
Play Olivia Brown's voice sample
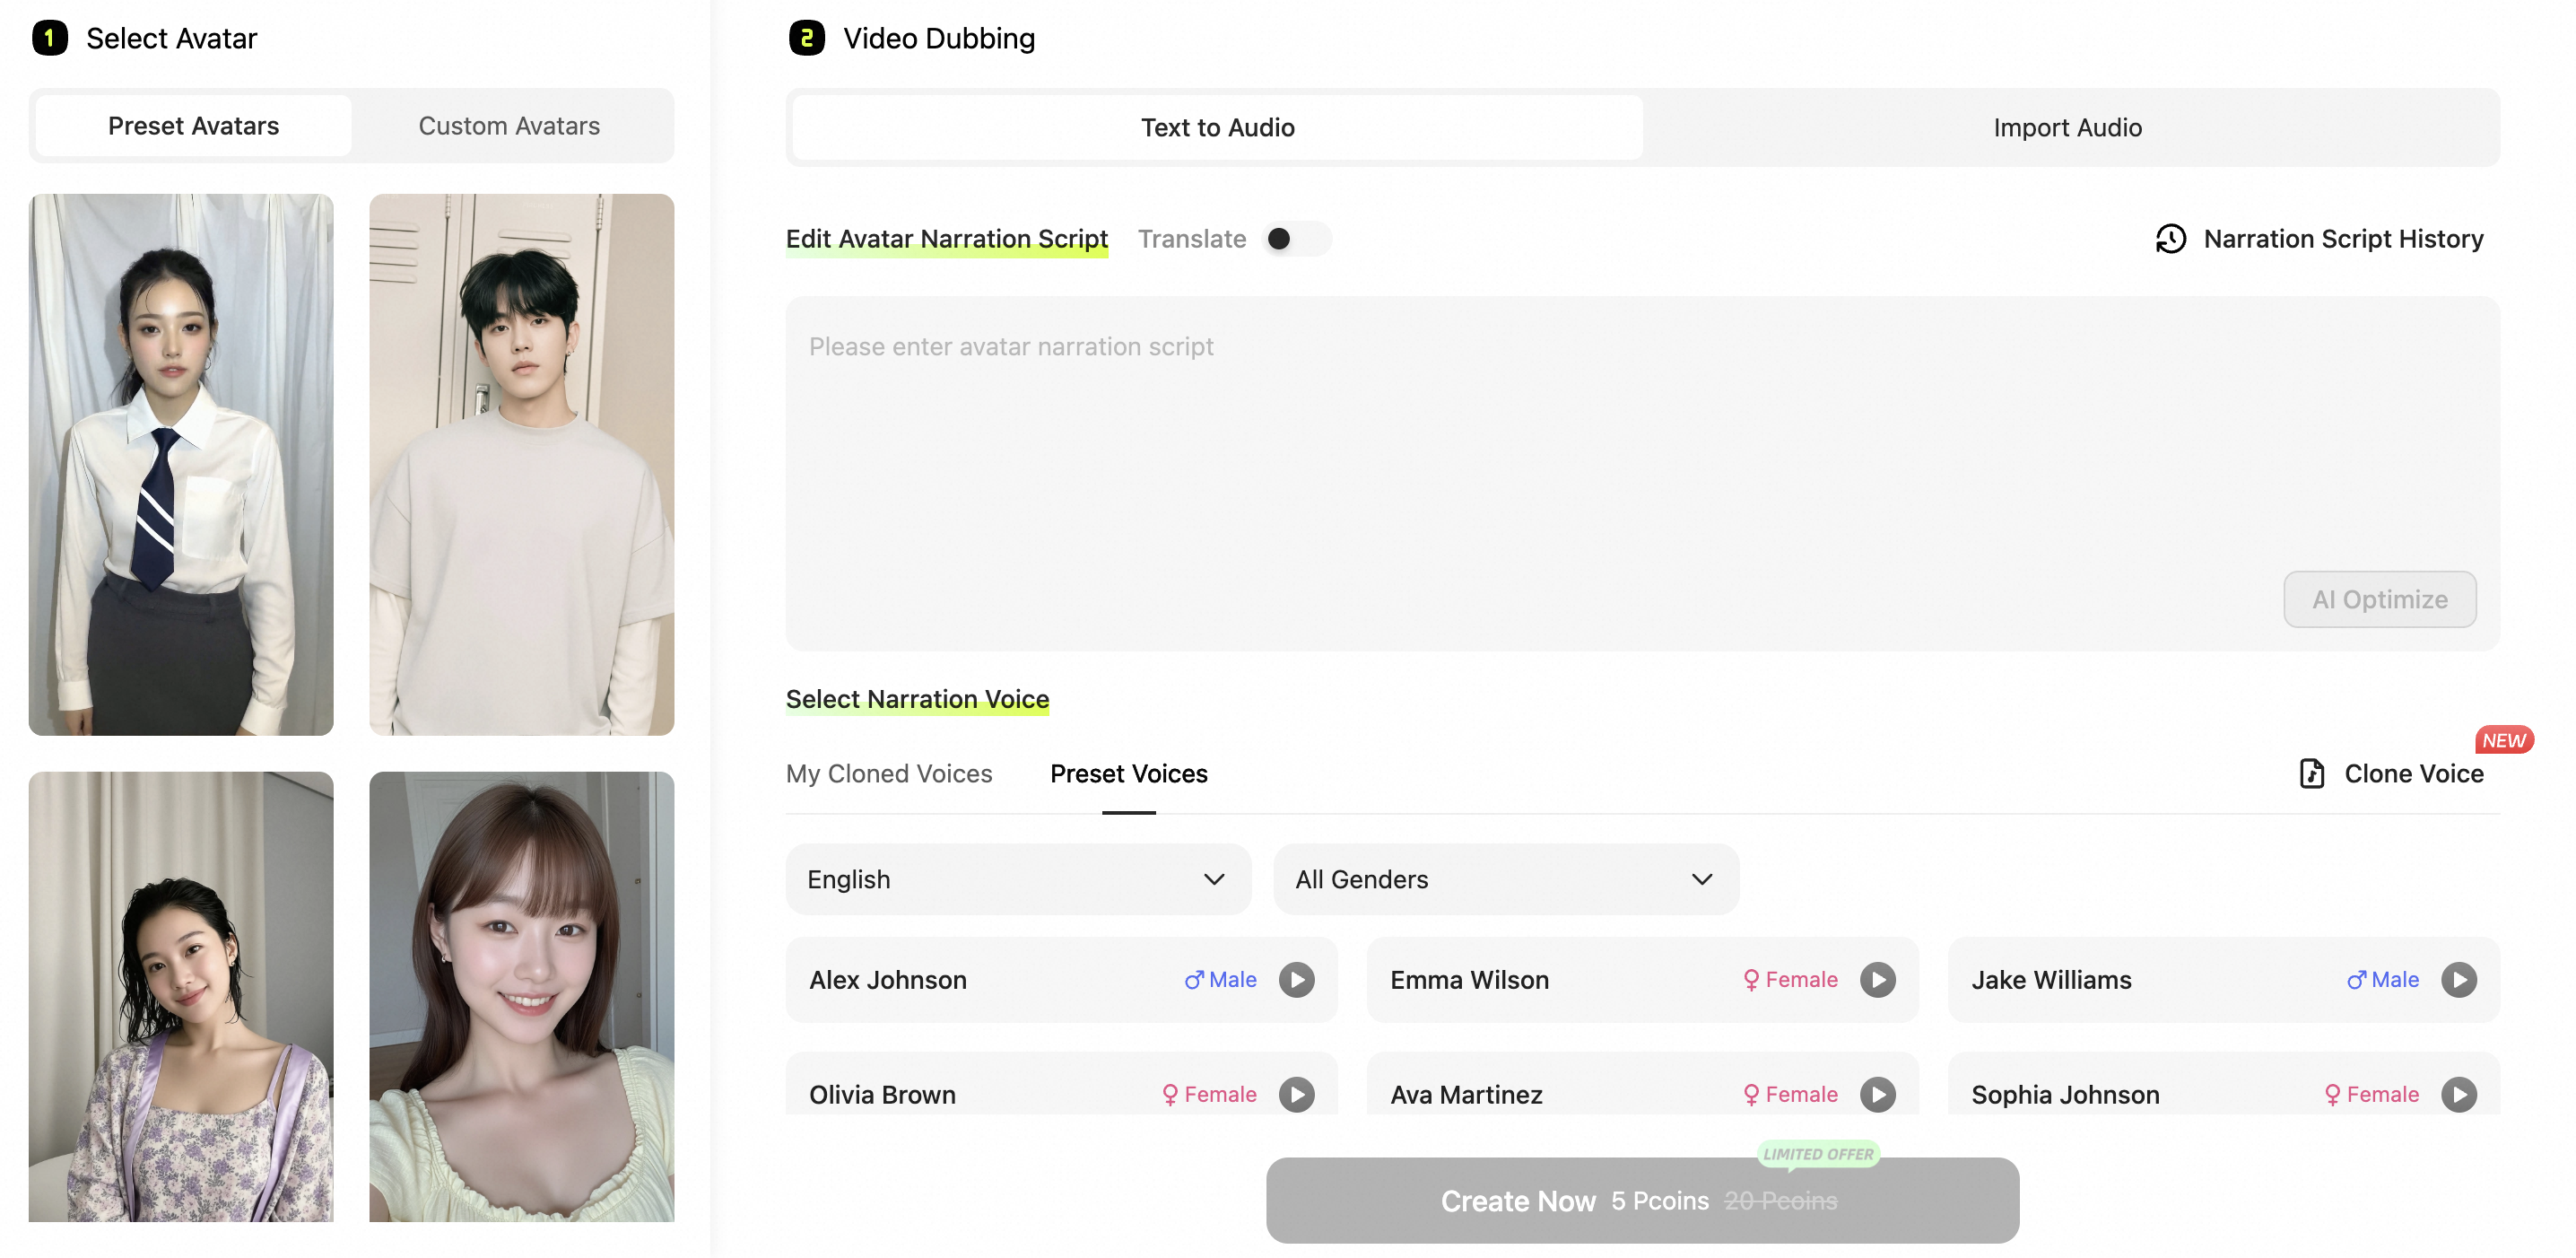pyautogui.click(x=1297, y=1094)
